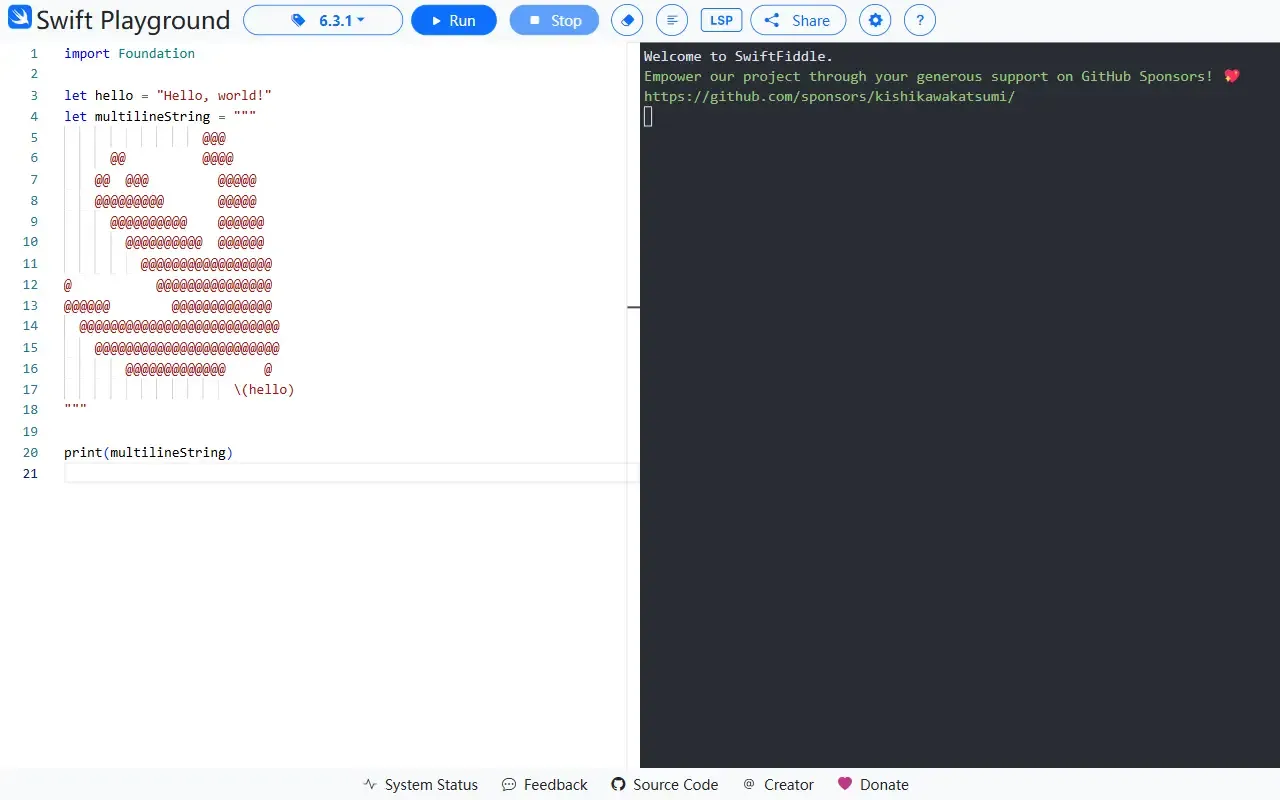This screenshot has height=800, width=1280.
Task: Open the Donate link
Action: click(873, 785)
